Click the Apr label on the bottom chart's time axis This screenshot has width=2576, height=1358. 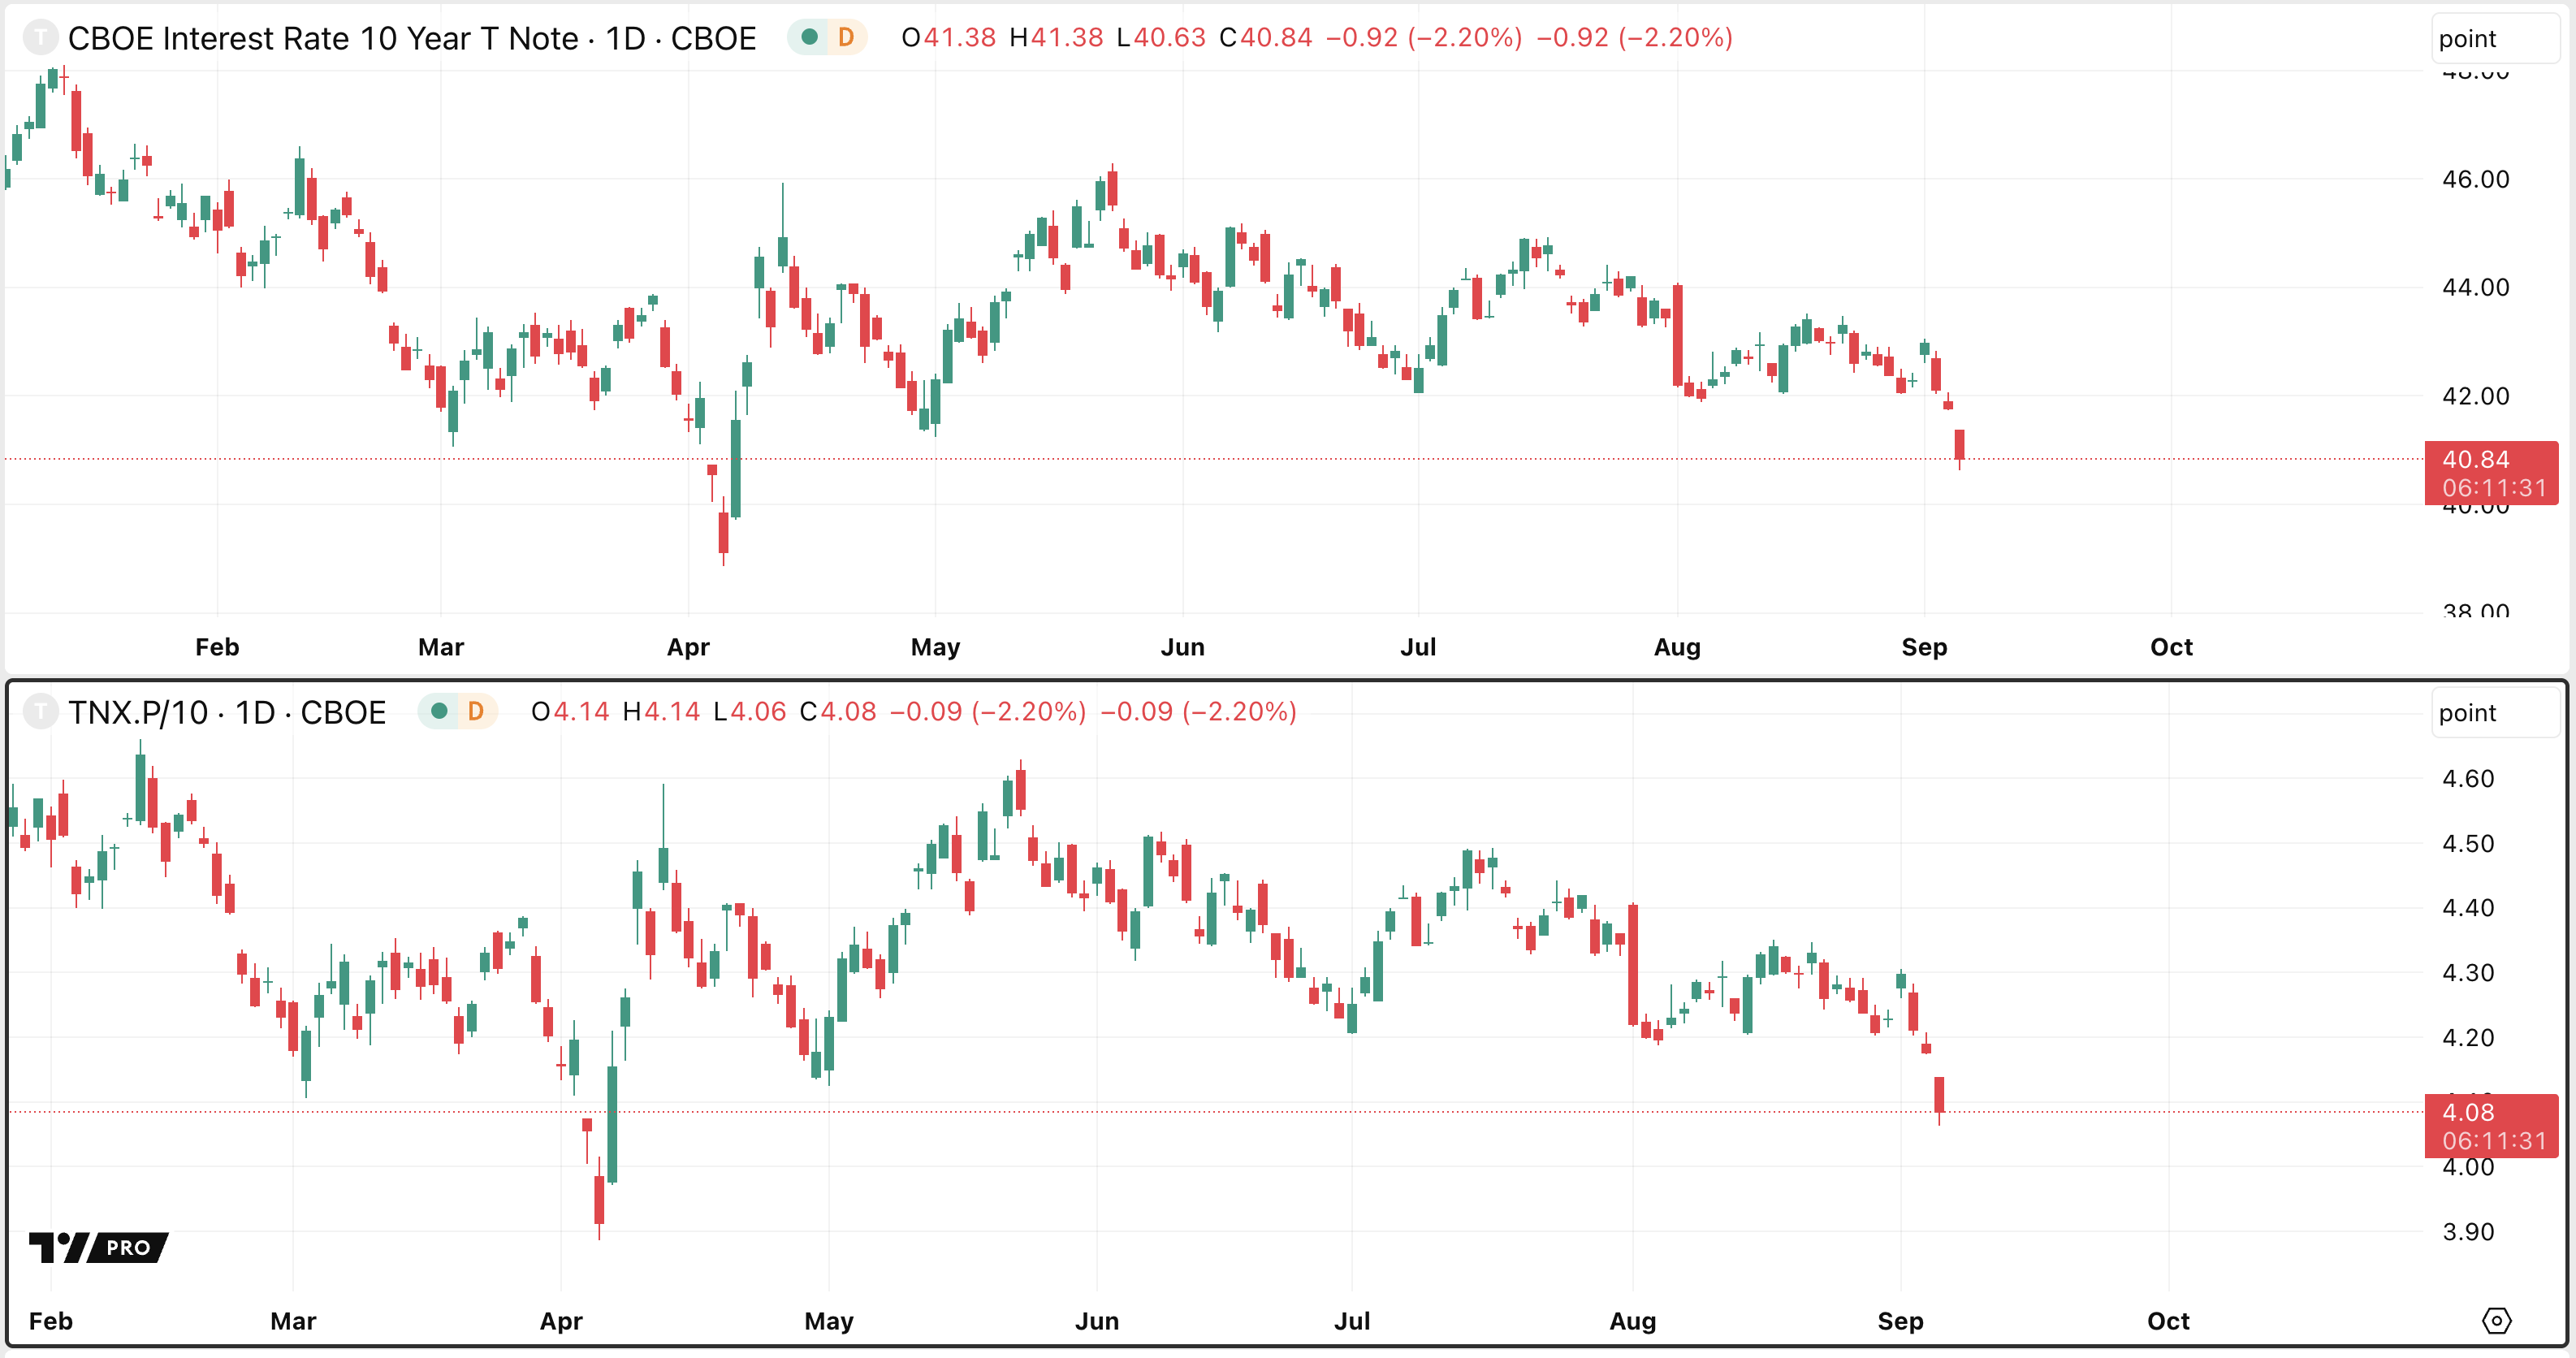click(561, 1321)
